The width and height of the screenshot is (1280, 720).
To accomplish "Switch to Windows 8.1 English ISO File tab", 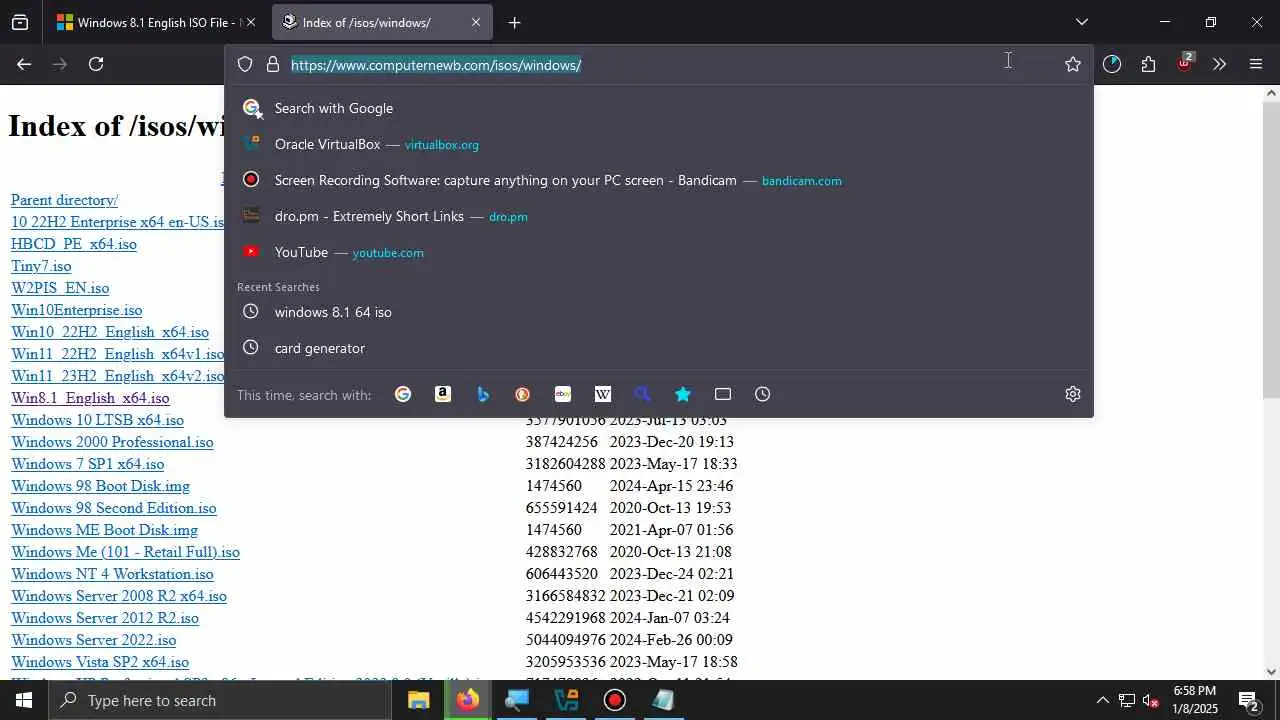I will (156, 22).
